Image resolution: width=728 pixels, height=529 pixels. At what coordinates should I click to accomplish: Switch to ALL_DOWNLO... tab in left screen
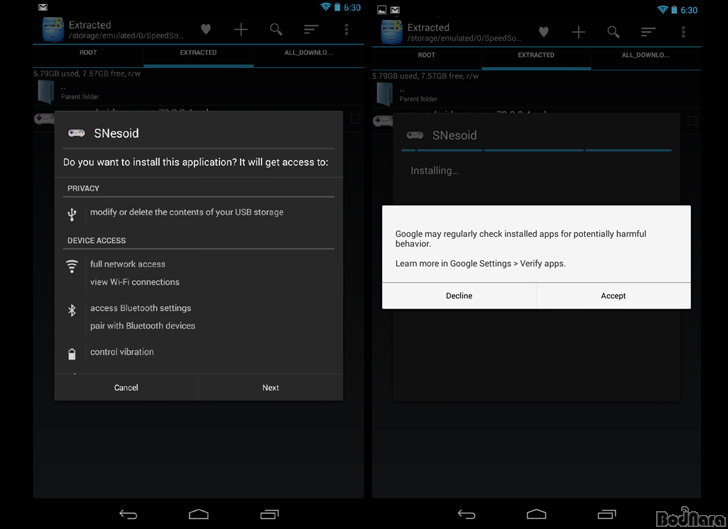308,52
